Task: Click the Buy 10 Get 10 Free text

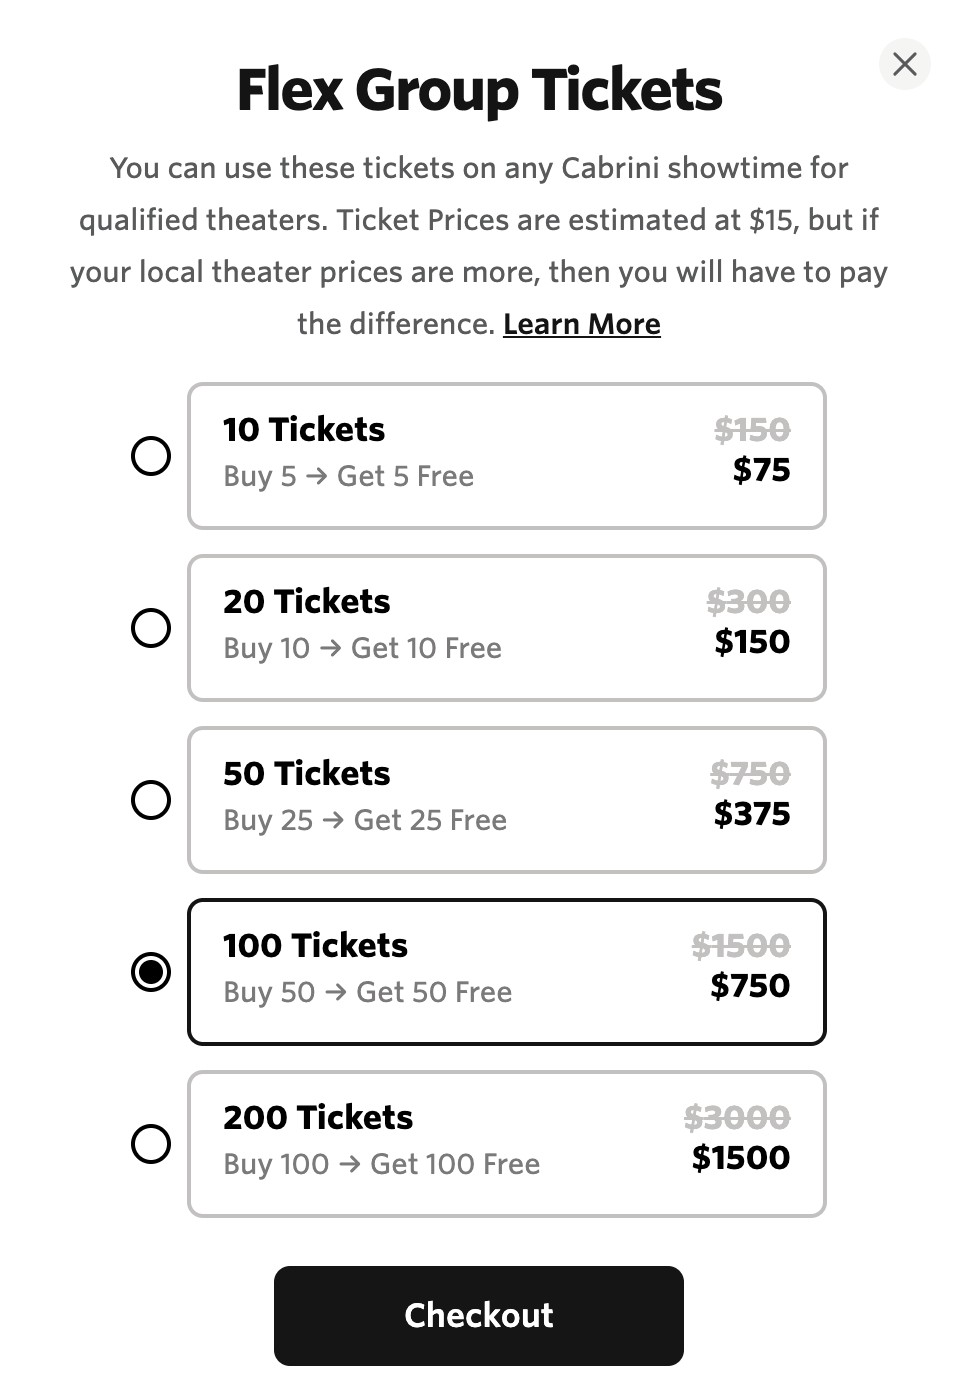Action: tap(362, 648)
